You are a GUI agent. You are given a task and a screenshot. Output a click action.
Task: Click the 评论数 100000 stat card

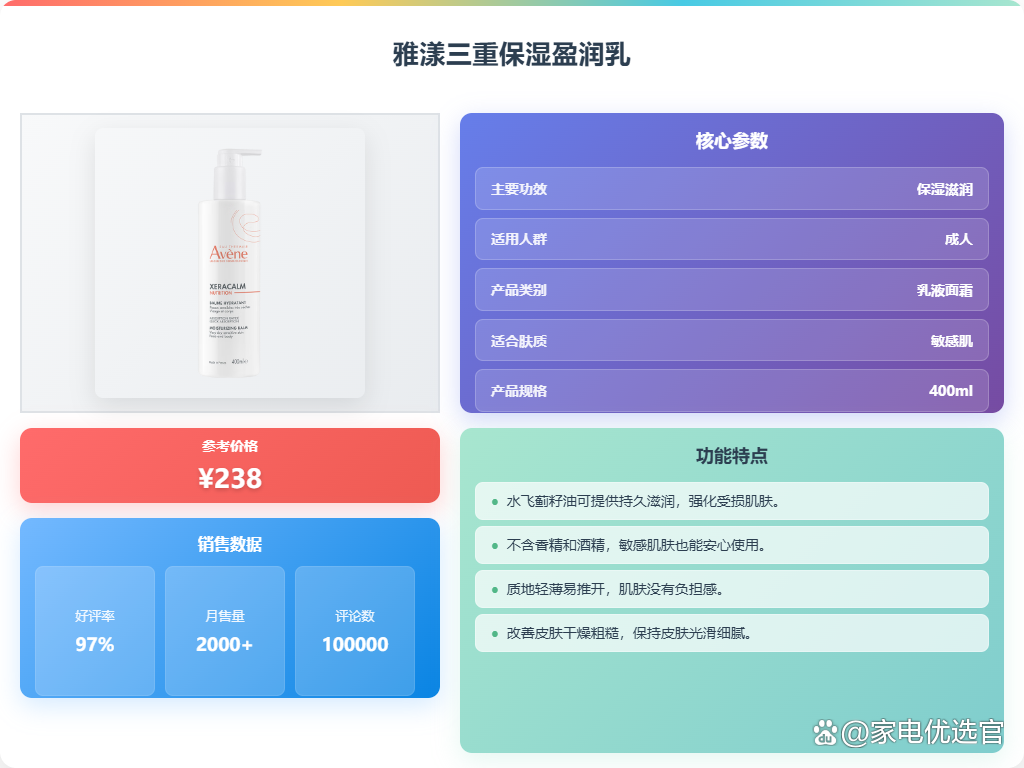pos(355,631)
